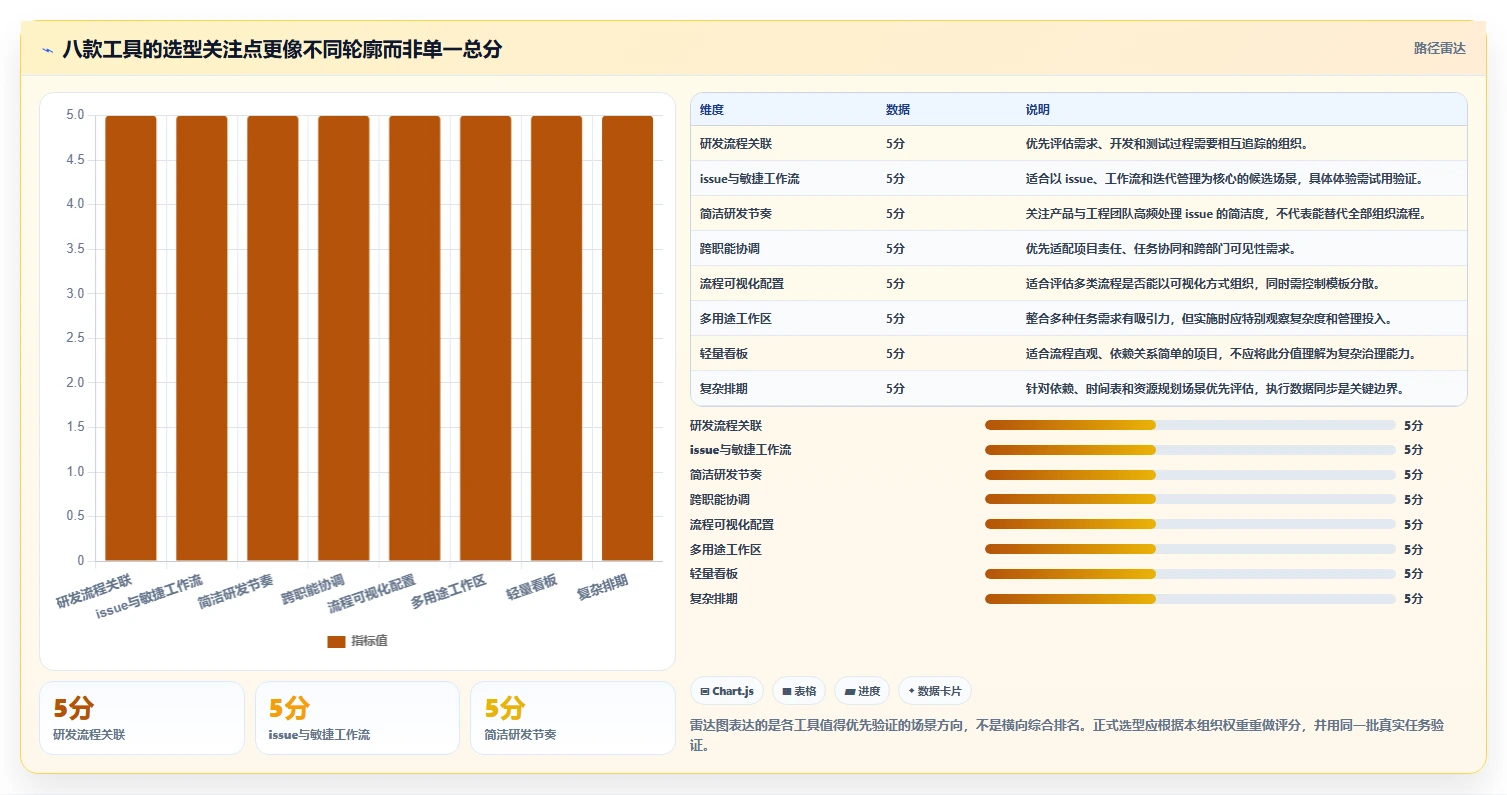
Task: Click 复杂排期 x-axis label under chart
Action: tap(603, 587)
